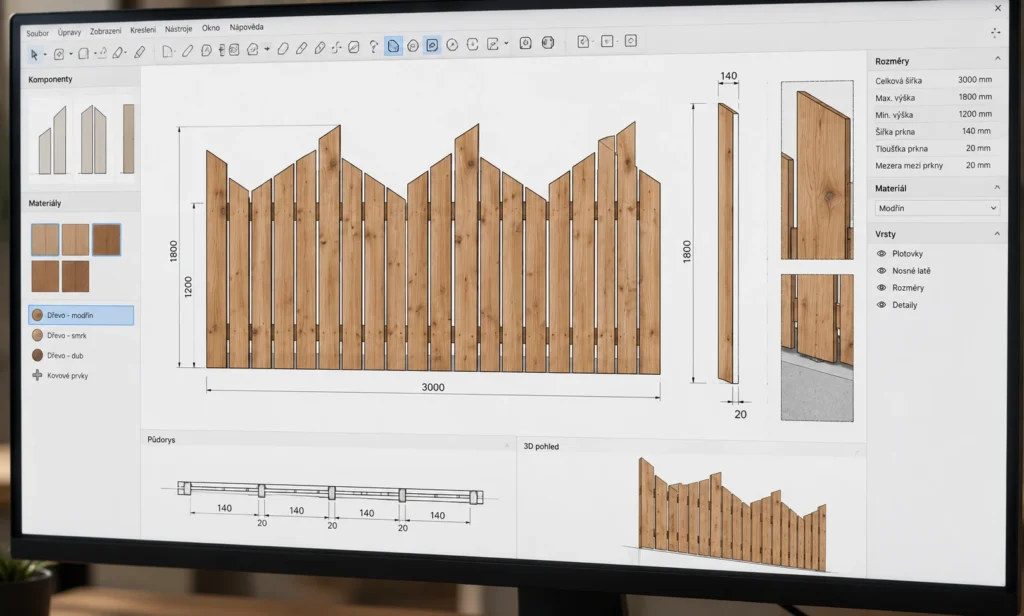Edit Celková šířka value 3000 mm
Image resolution: width=1024 pixels, height=616 pixels.
click(974, 80)
